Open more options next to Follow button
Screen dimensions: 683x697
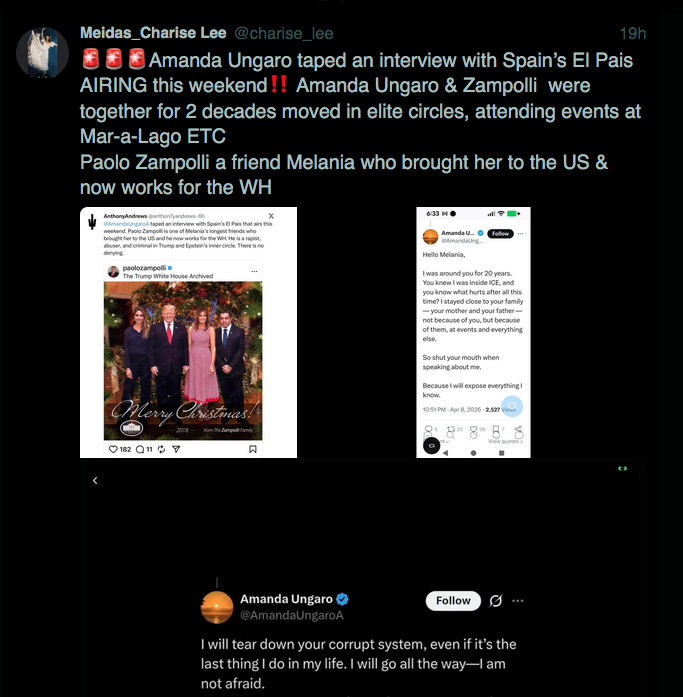[x=518, y=601]
